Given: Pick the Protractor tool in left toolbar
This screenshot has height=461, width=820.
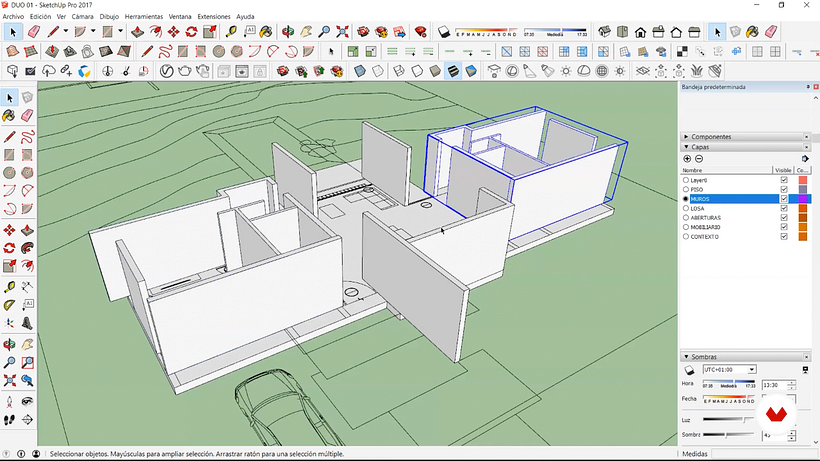Looking at the screenshot, I should [x=9, y=305].
